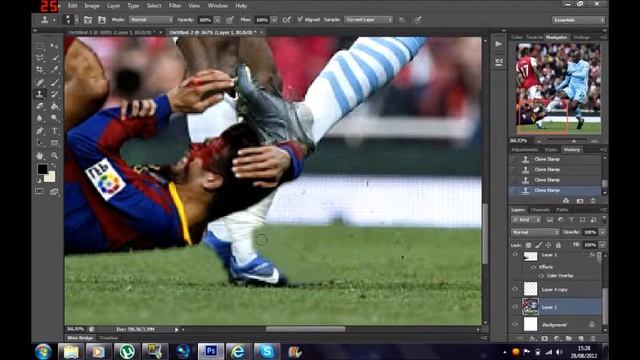Select the Pen tool
Screen dimensions: 640x360
(40, 131)
